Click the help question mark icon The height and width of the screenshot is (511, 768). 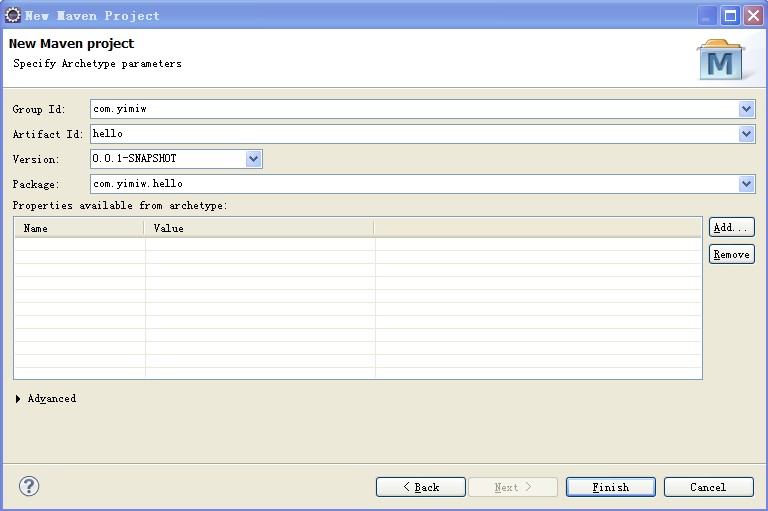(x=29, y=486)
